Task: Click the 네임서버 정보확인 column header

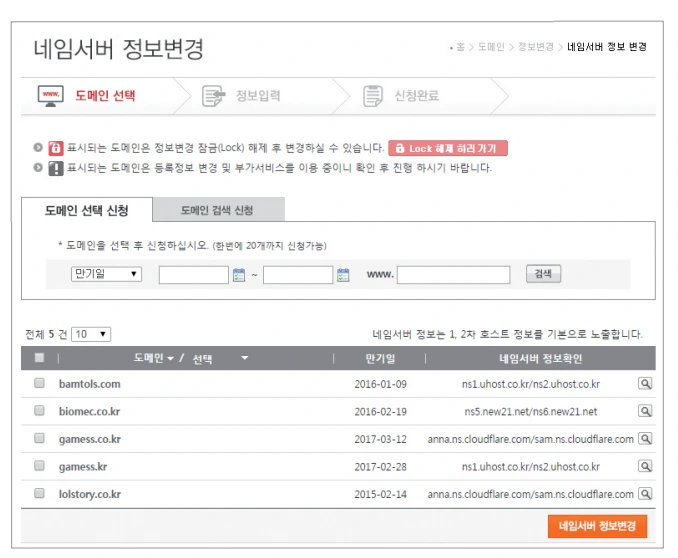Action: point(540,359)
